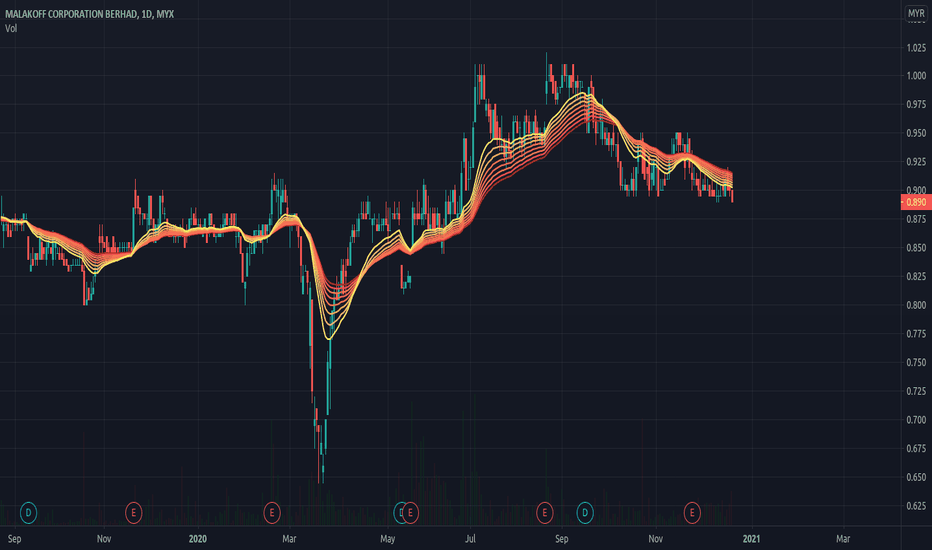Click the dividend D marker after Sep 2020
Viewport: 932px width, 550px height.
click(585, 512)
